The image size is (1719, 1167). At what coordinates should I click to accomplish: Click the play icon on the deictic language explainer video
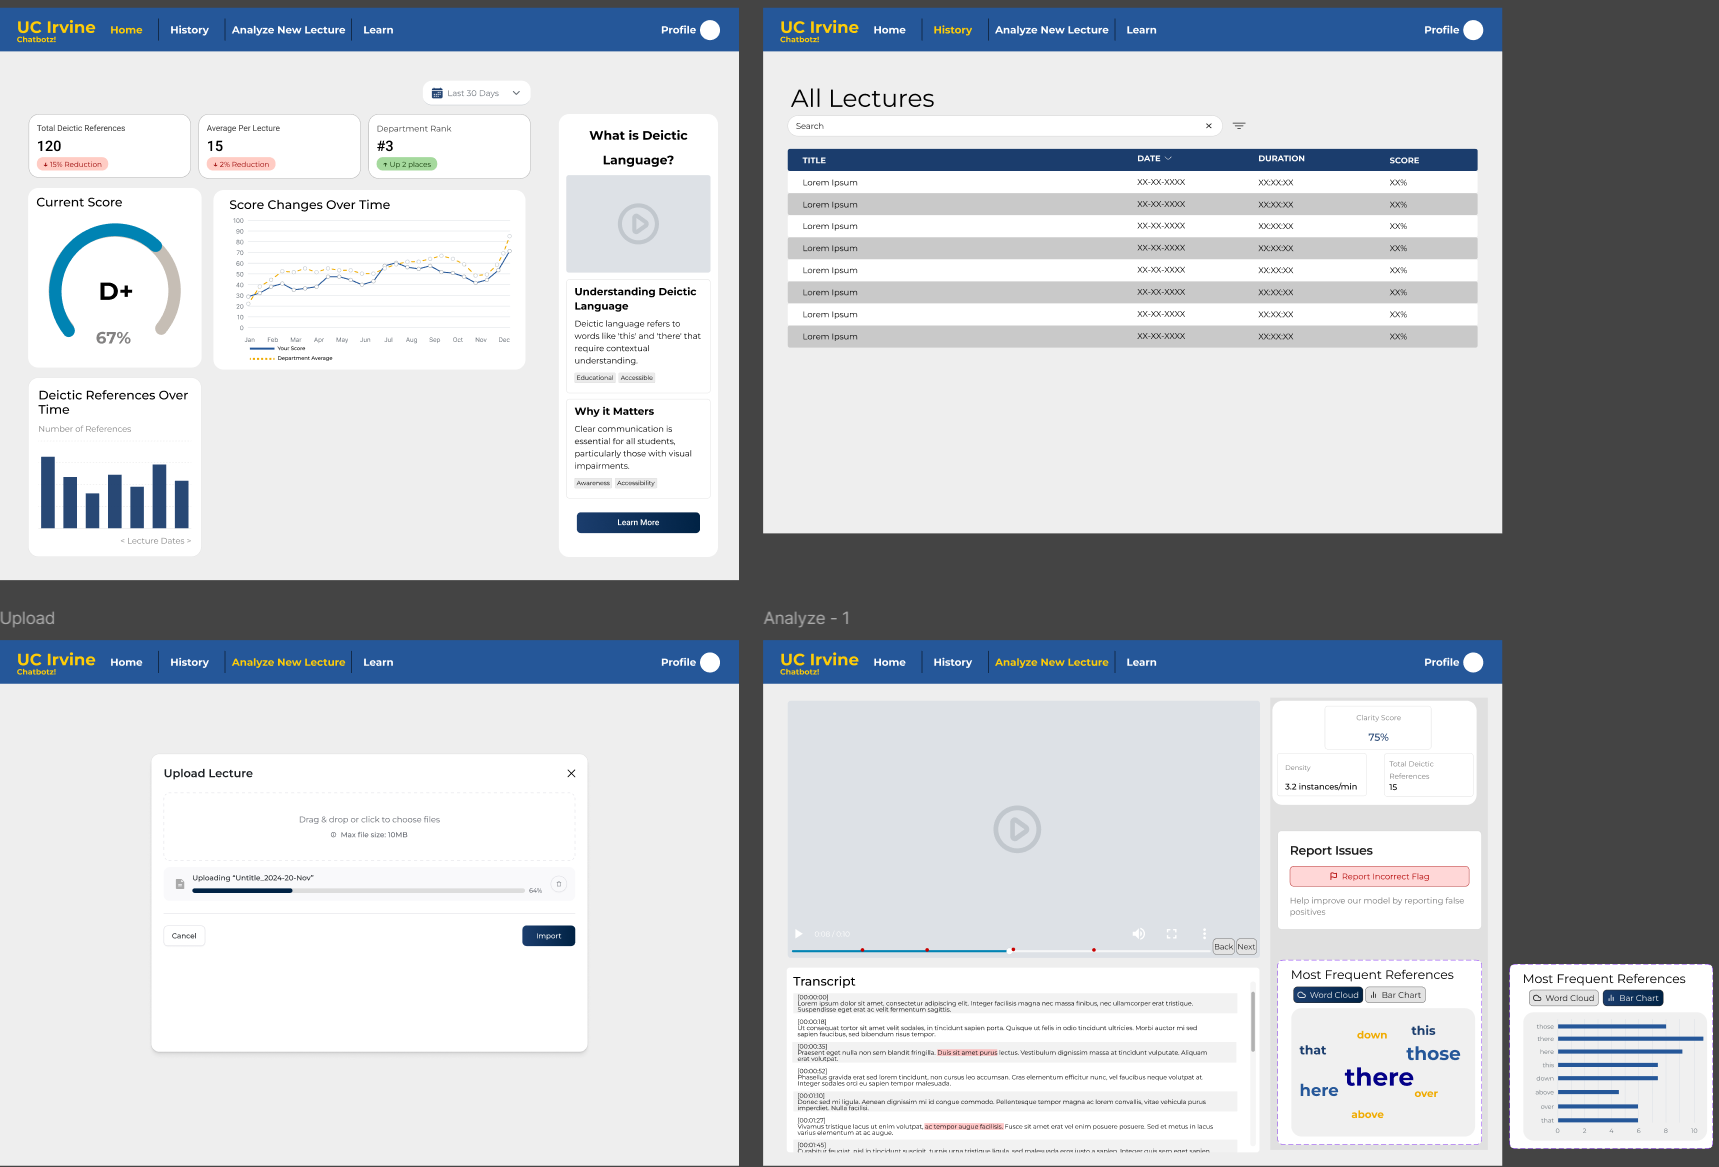click(x=638, y=223)
